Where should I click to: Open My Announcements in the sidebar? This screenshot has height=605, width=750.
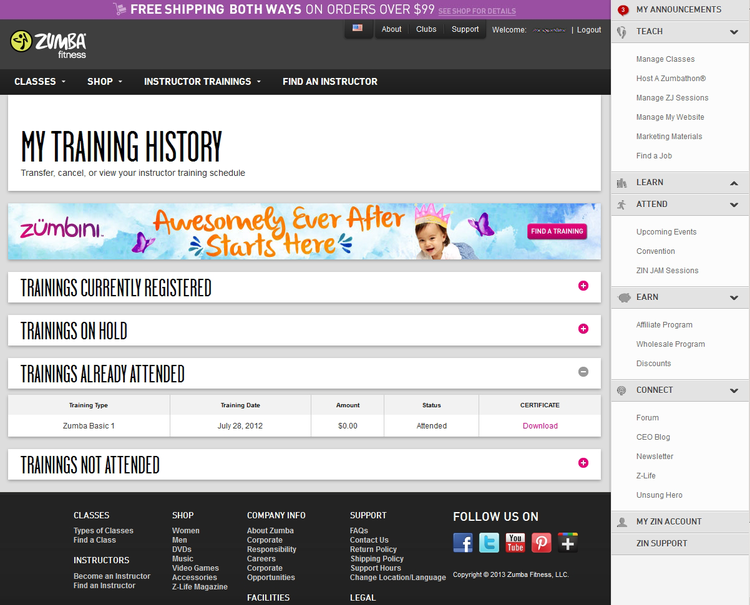[x=678, y=10]
